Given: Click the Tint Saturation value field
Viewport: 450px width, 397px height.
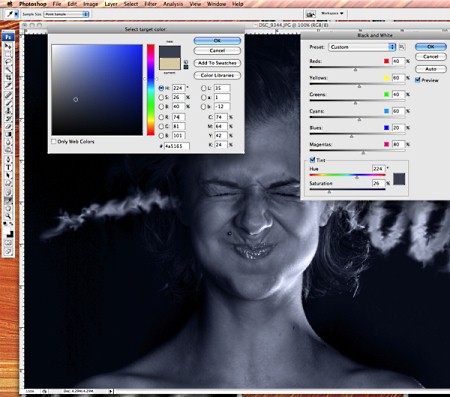Looking at the screenshot, I should (x=378, y=183).
